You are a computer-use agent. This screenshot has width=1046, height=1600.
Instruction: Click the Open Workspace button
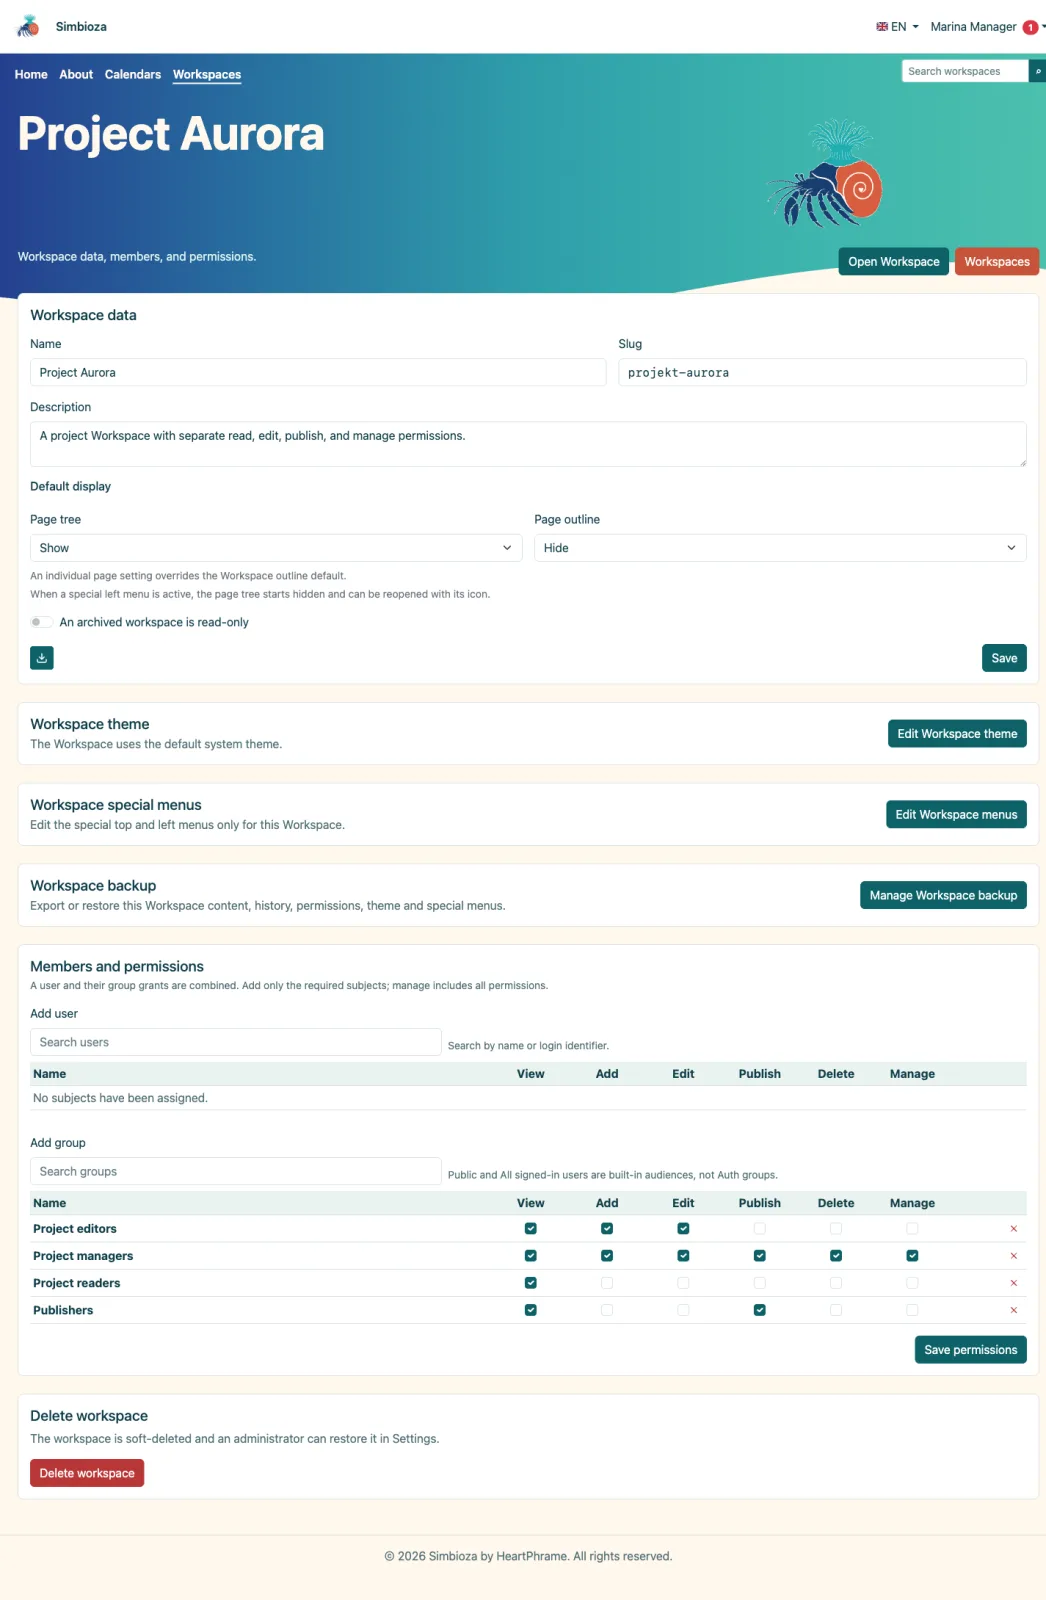[894, 262]
